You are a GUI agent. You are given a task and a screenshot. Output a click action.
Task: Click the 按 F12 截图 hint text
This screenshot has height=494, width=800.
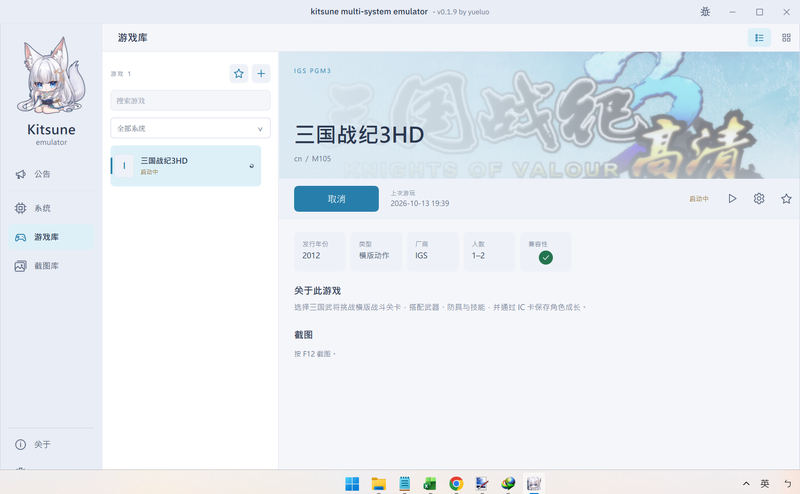pos(314,354)
